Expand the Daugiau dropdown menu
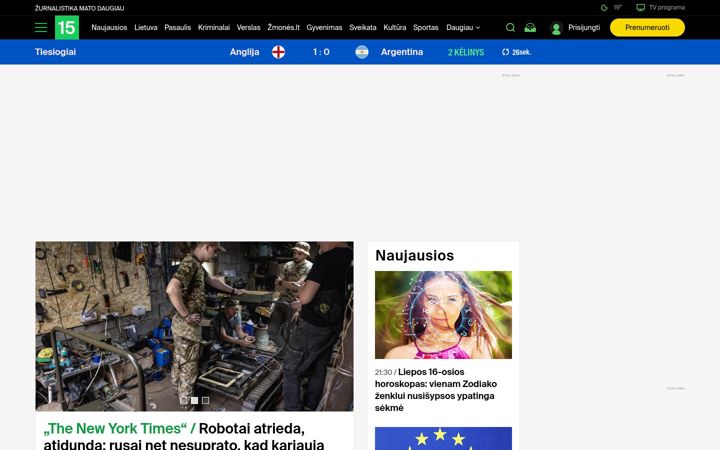720x450 pixels. [x=463, y=28]
